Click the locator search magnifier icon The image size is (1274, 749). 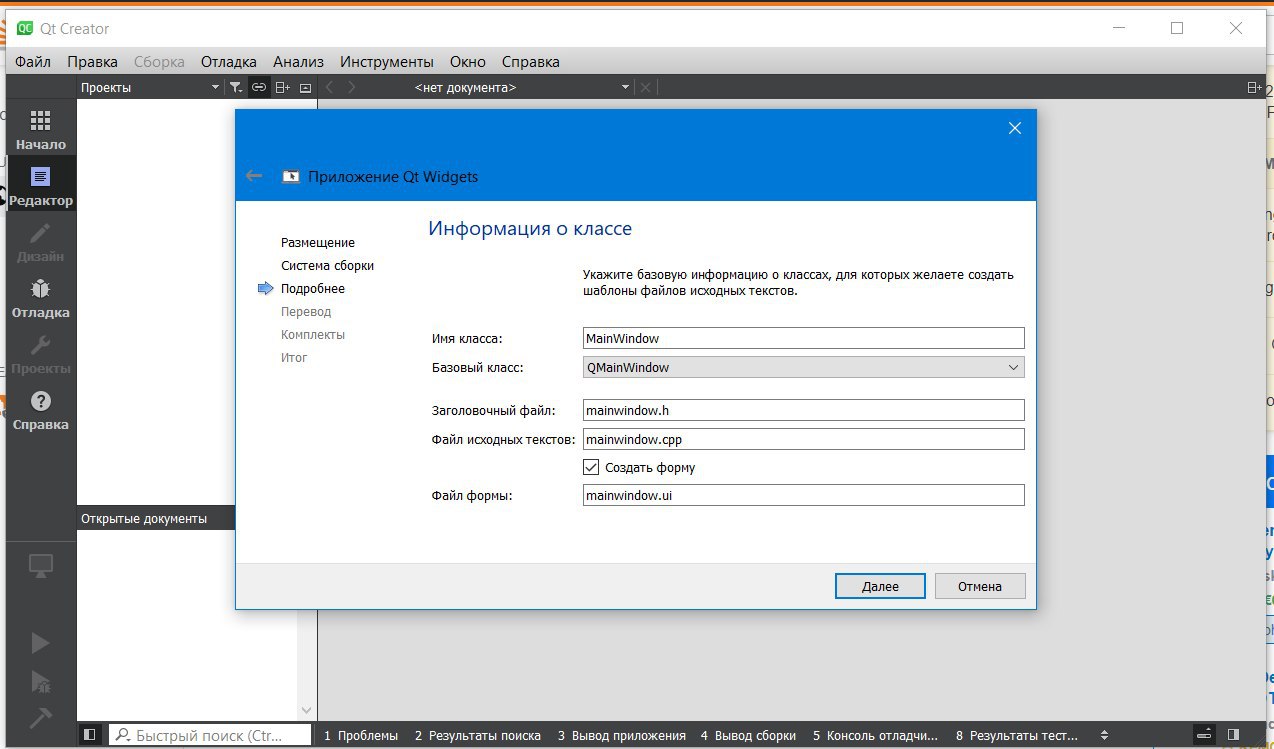[122, 735]
